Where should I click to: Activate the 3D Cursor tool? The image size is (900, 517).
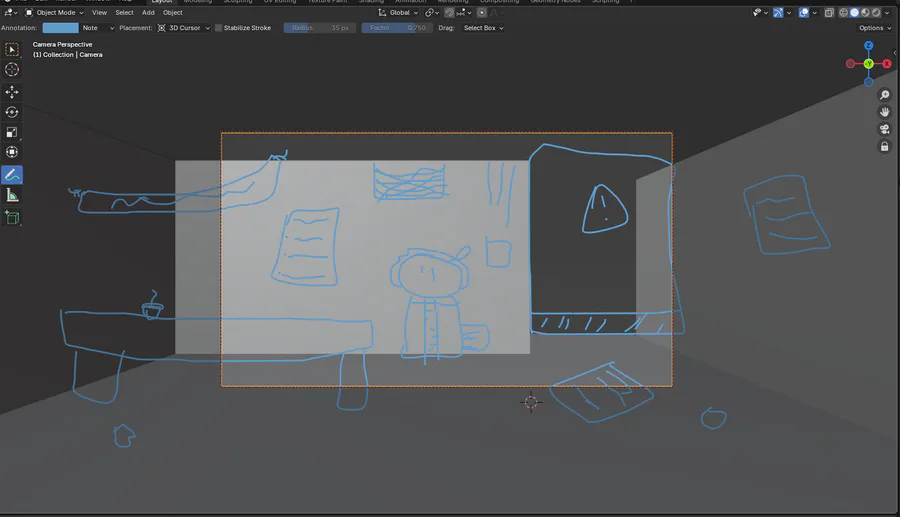coord(11,69)
